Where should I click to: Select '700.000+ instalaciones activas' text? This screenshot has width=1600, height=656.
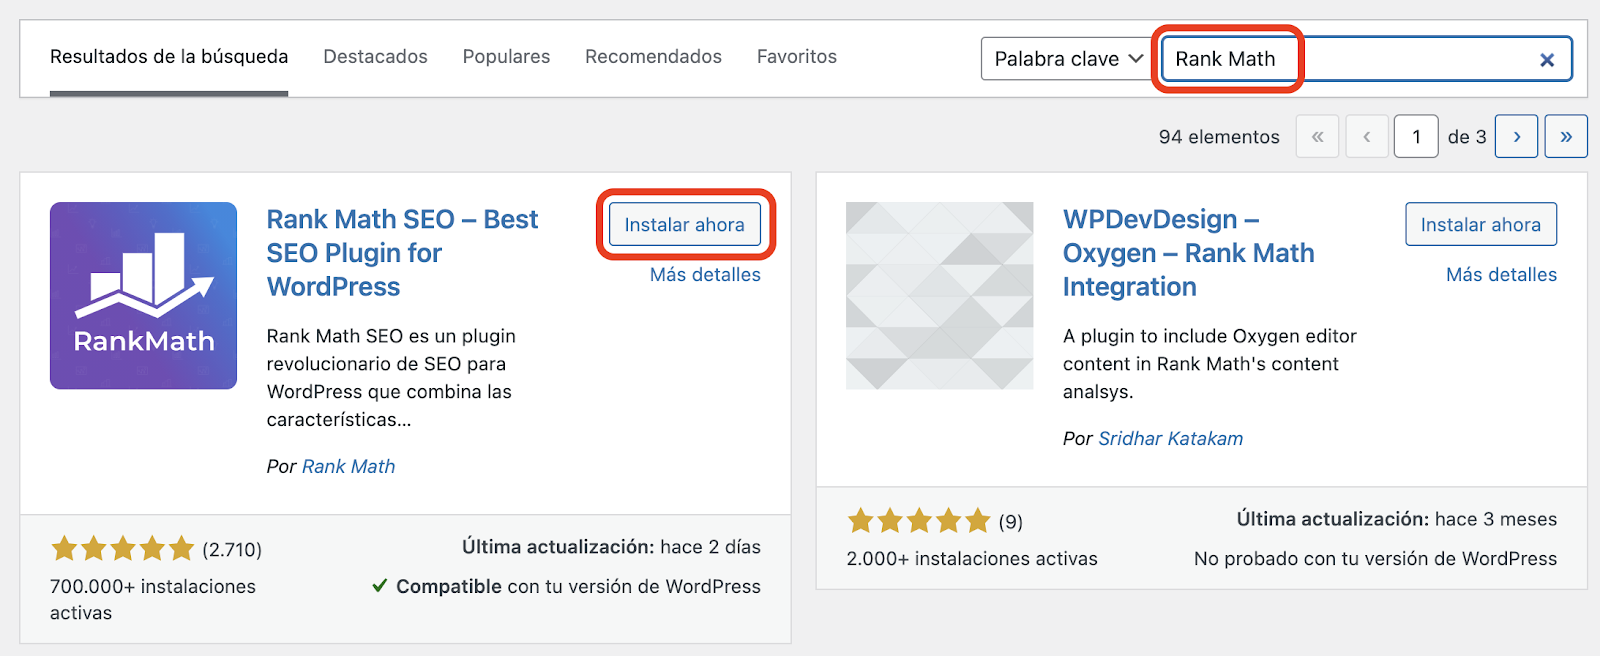pyautogui.click(x=153, y=600)
